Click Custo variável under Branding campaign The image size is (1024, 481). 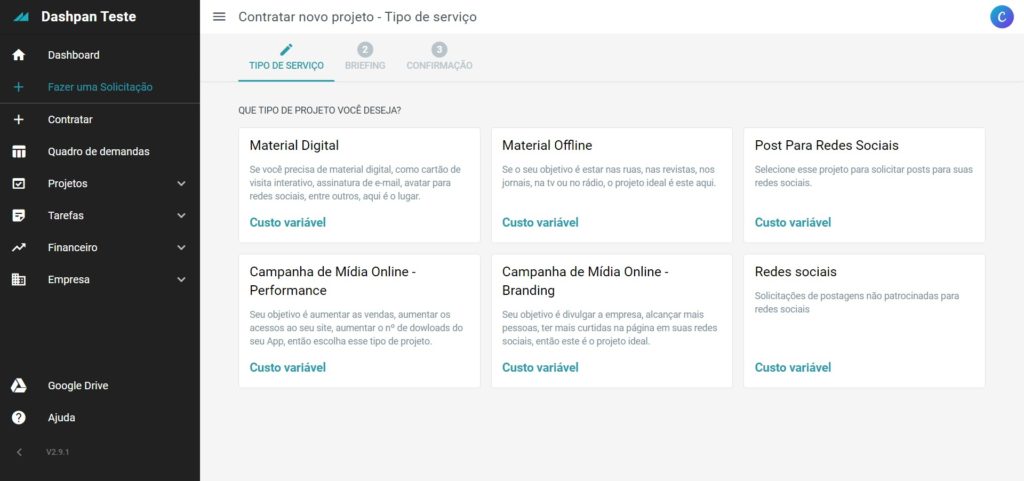540,367
